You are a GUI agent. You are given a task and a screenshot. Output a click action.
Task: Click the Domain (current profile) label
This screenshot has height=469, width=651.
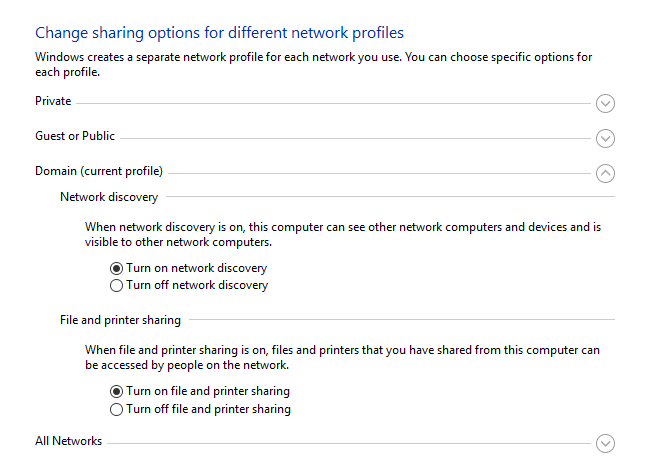click(x=99, y=171)
